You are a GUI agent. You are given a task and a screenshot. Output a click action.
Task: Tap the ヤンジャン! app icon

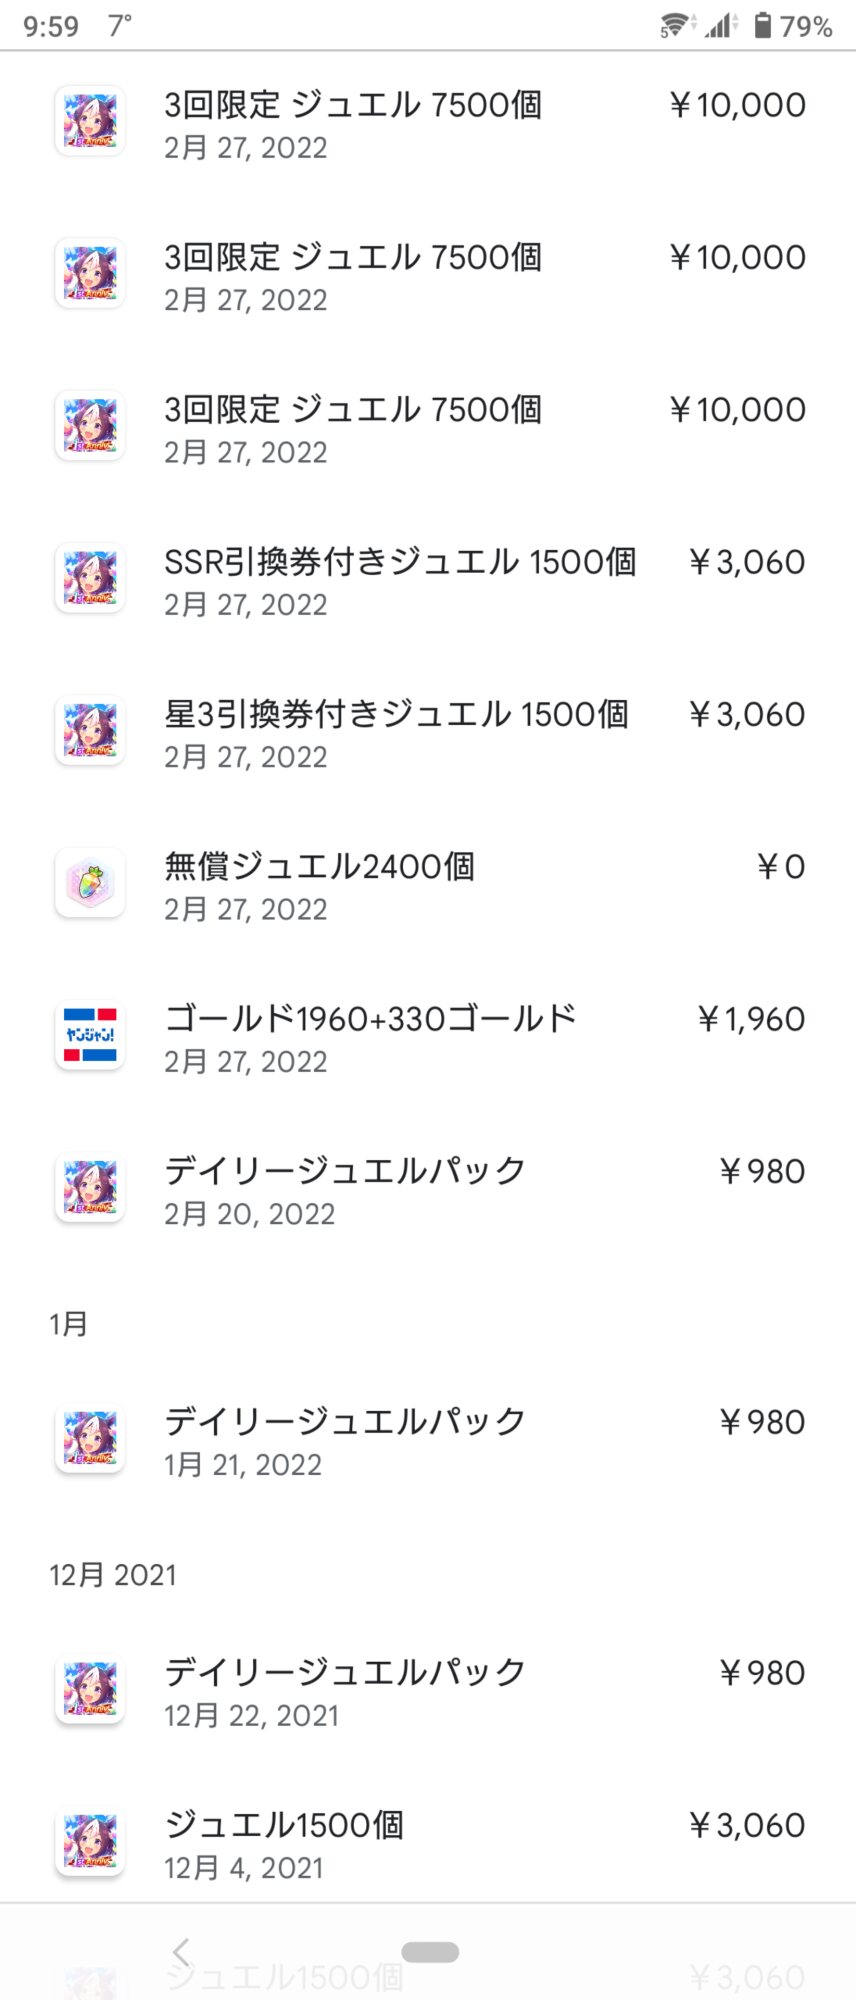[x=90, y=1035]
